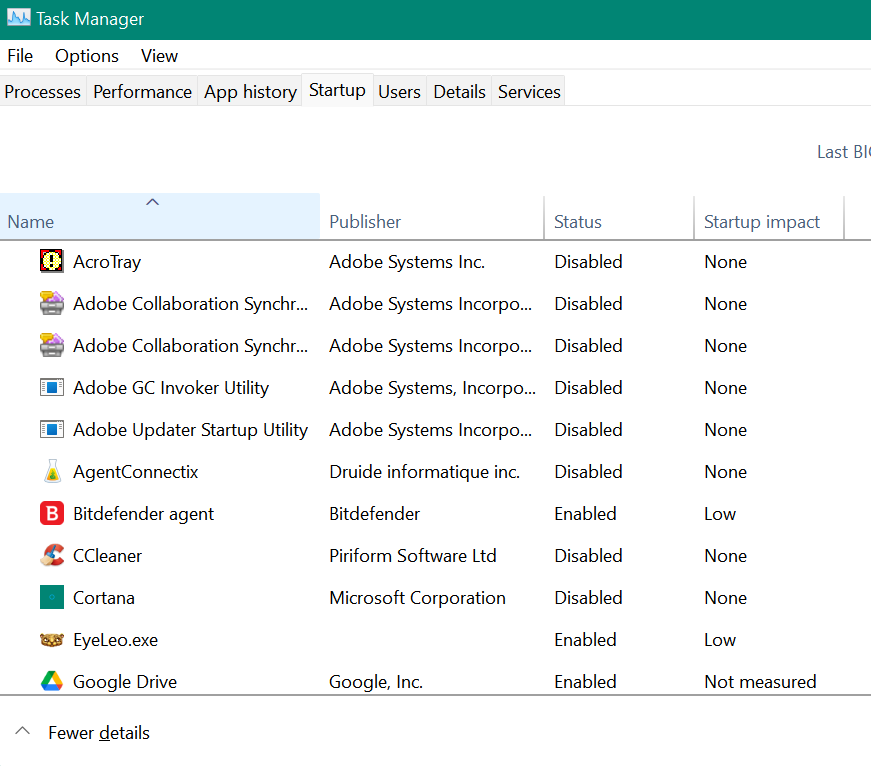Select the Adobe GC Invoker Utility name
Viewport: 871px width, 766px height.
[171, 388]
